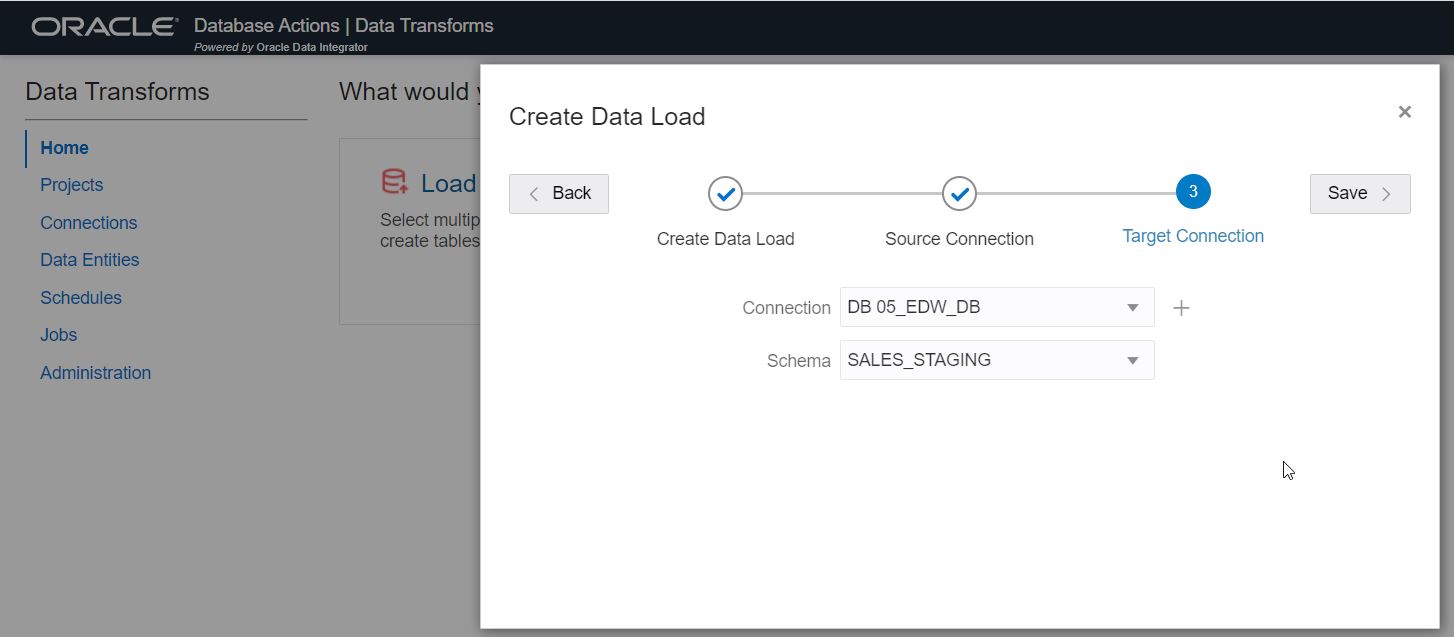This screenshot has height=637, width=1454.
Task: Click the Oracle logo in header
Action: click(x=105, y=27)
